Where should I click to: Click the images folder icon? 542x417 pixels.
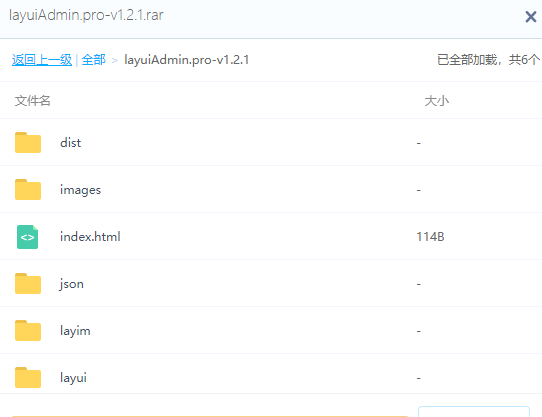pyautogui.click(x=28, y=189)
